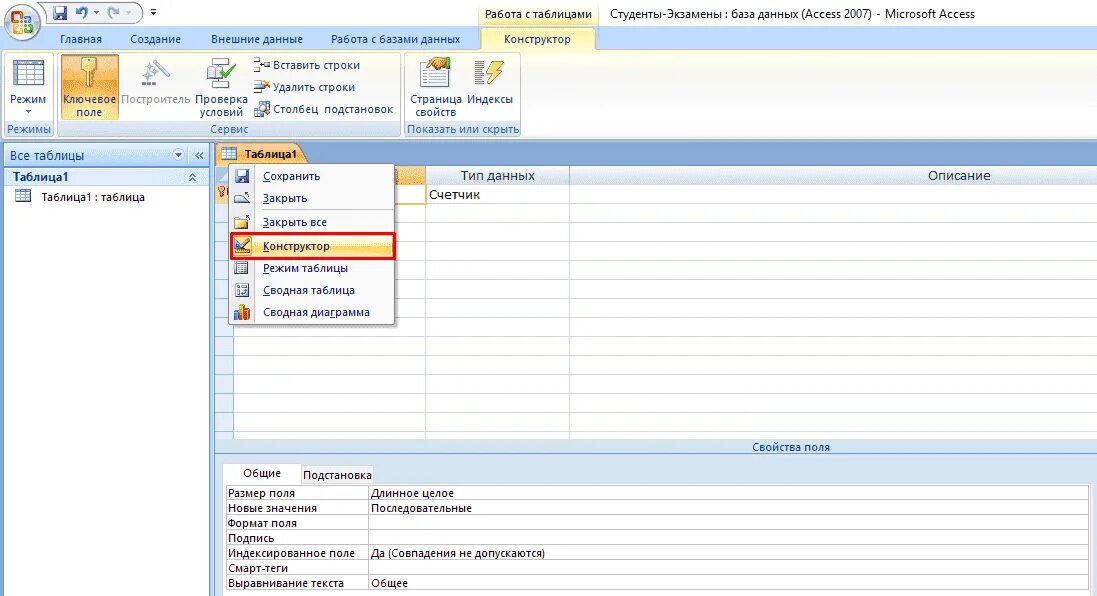The width and height of the screenshot is (1097, 596).
Task: Click the empty Смарт-теги value field
Action: pos(728,568)
